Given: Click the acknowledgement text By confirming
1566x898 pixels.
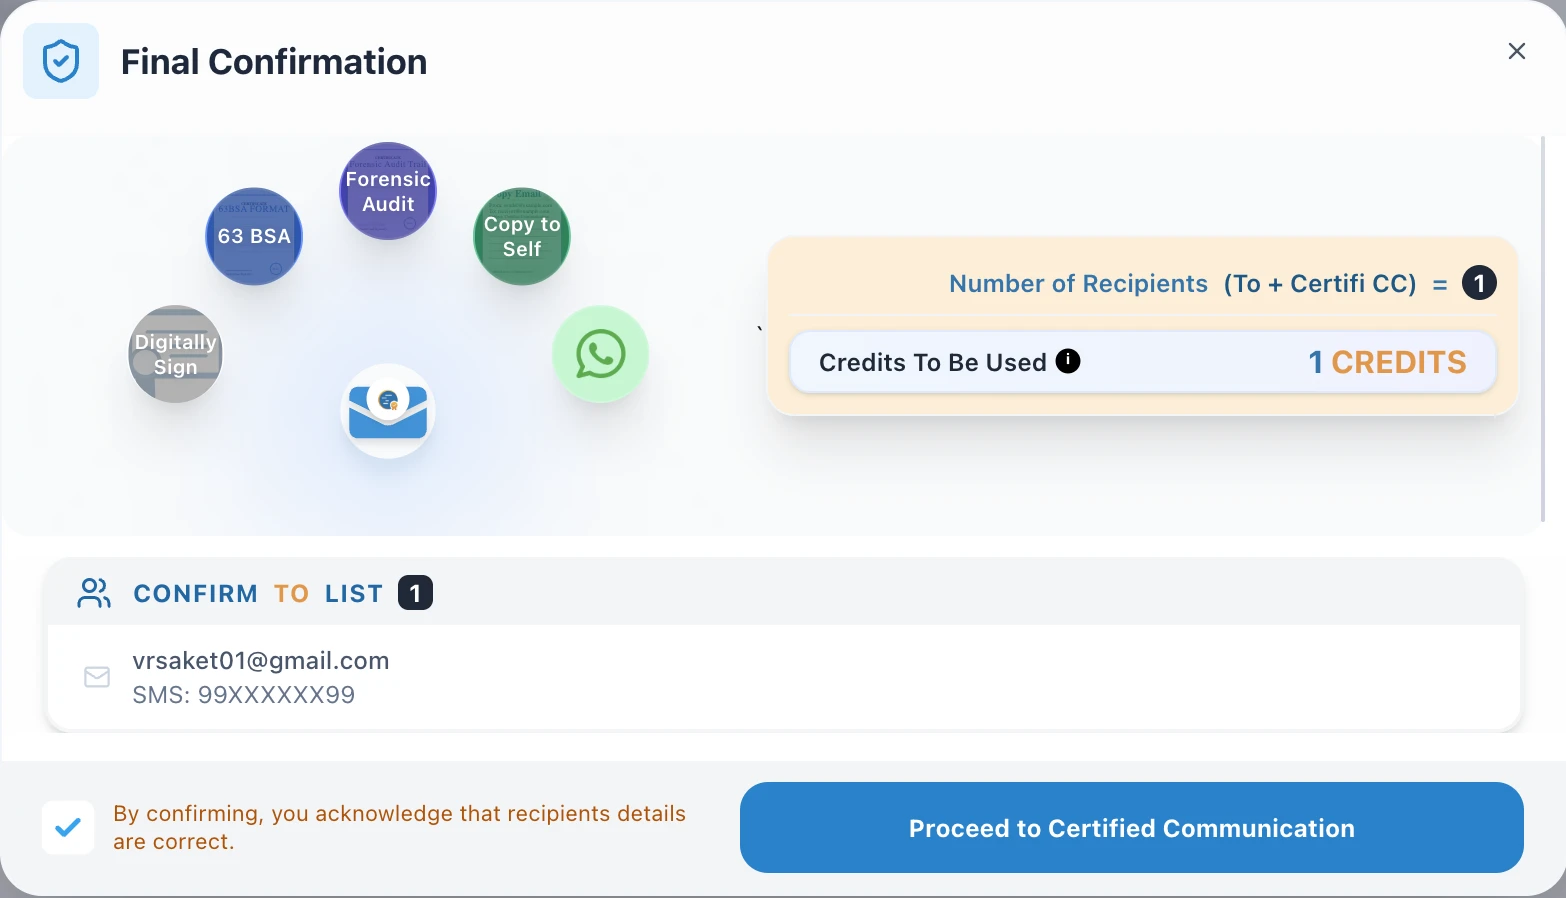Looking at the screenshot, I should pyautogui.click(x=399, y=827).
